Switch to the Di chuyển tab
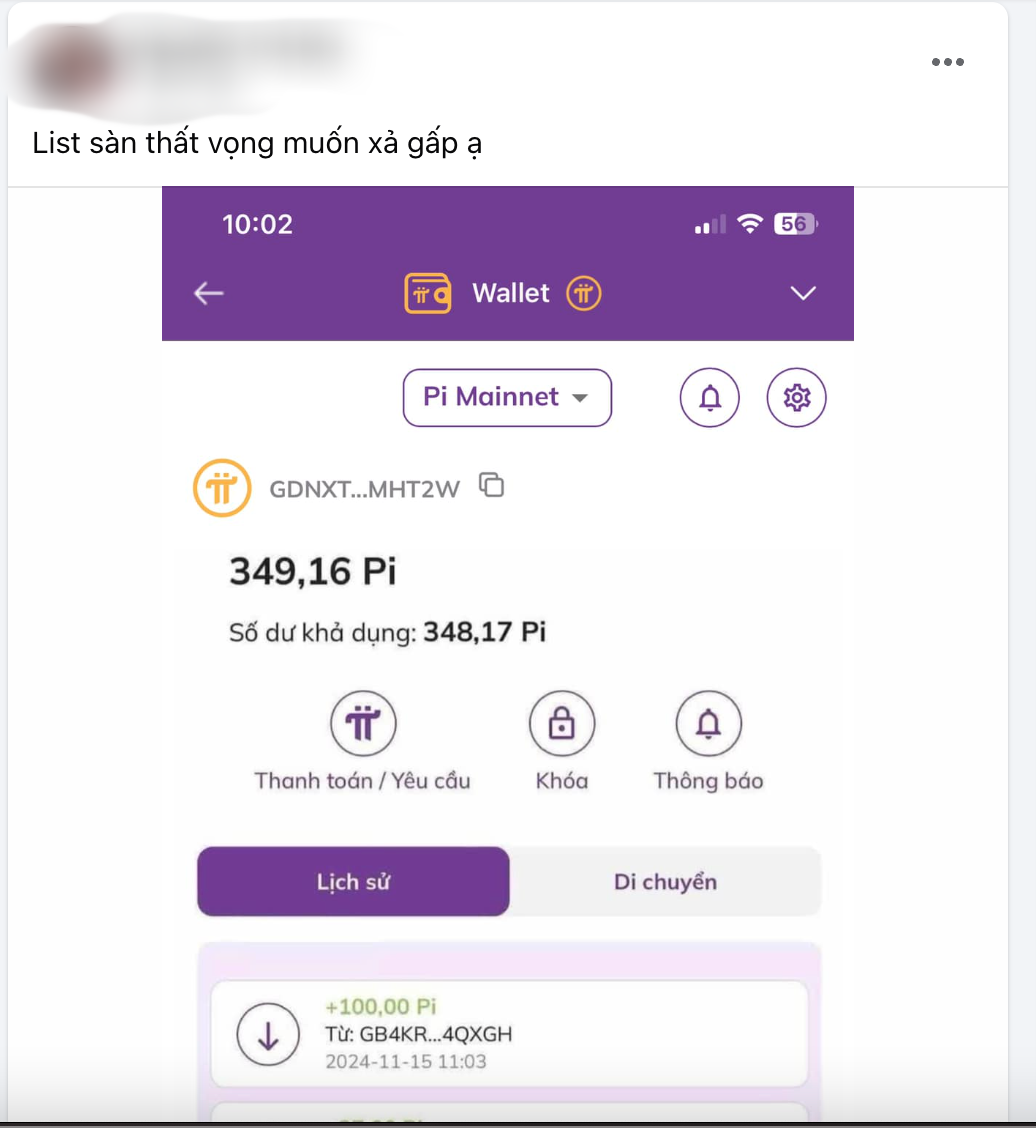This screenshot has height=1128, width=1036. tap(665, 881)
